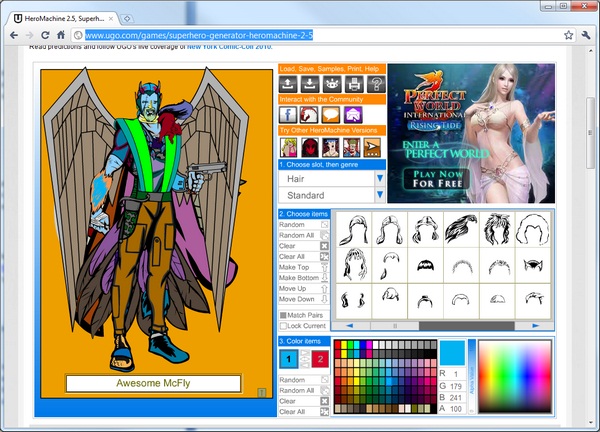Click color swap arrows between 1 and 2
Viewport: 600px width, 432px height.
tap(305, 359)
